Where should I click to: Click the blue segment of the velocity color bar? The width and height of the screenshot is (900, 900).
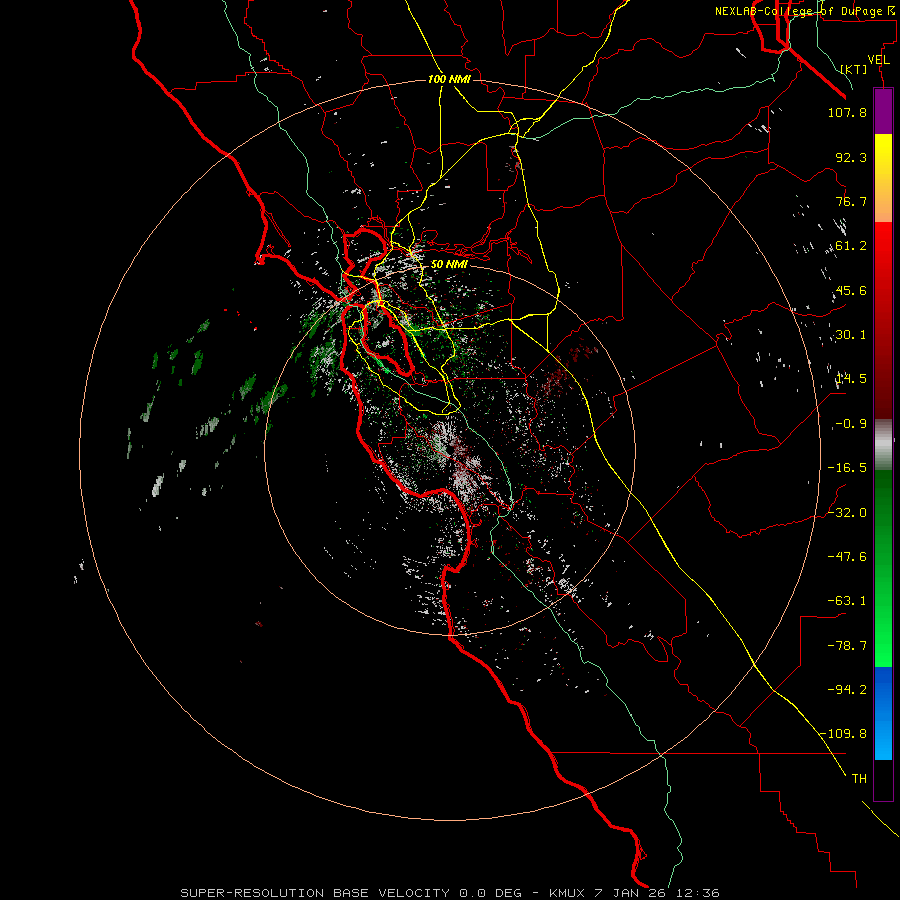[883, 713]
